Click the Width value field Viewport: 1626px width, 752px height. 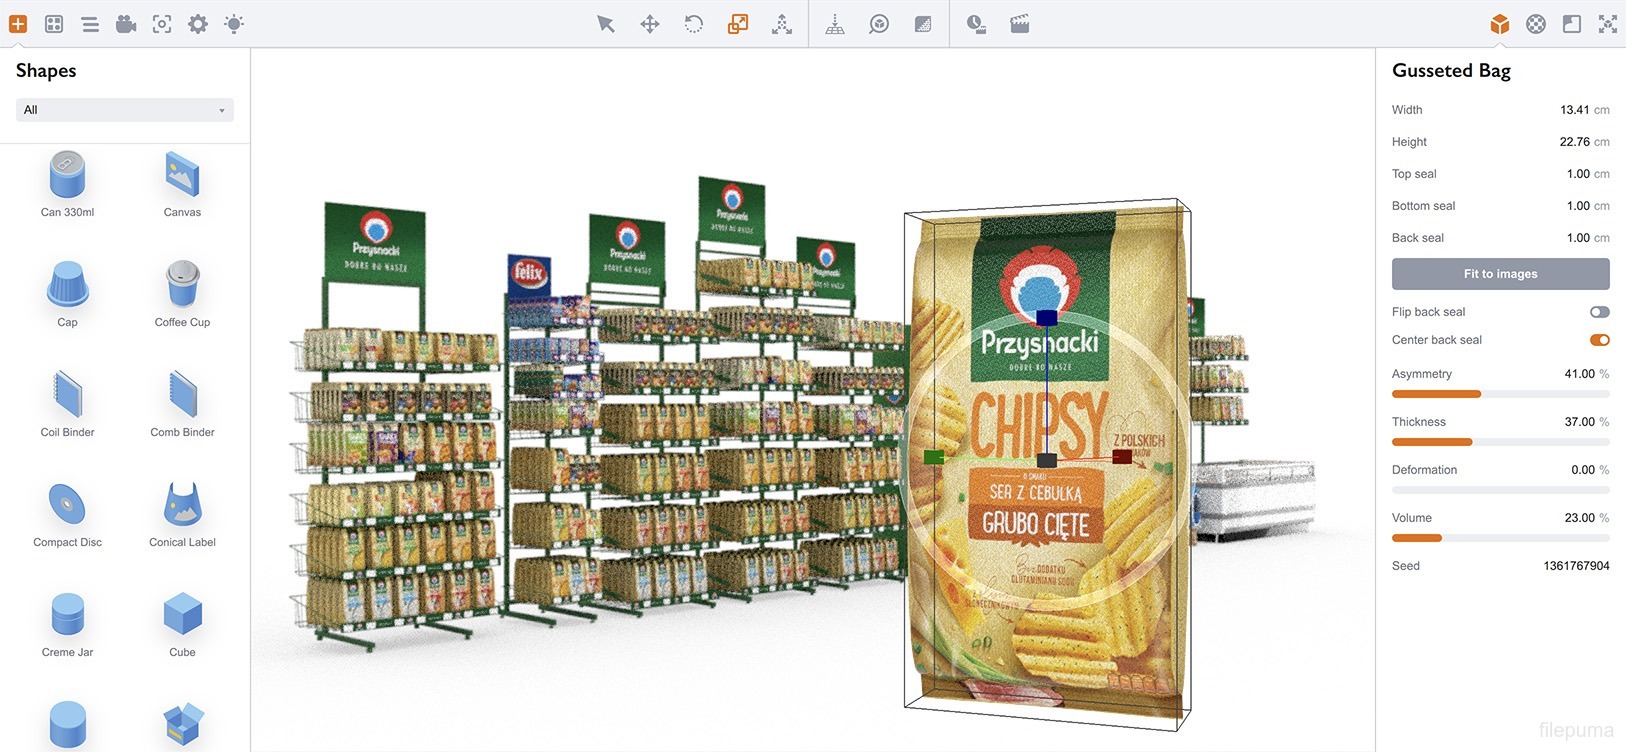click(1574, 110)
